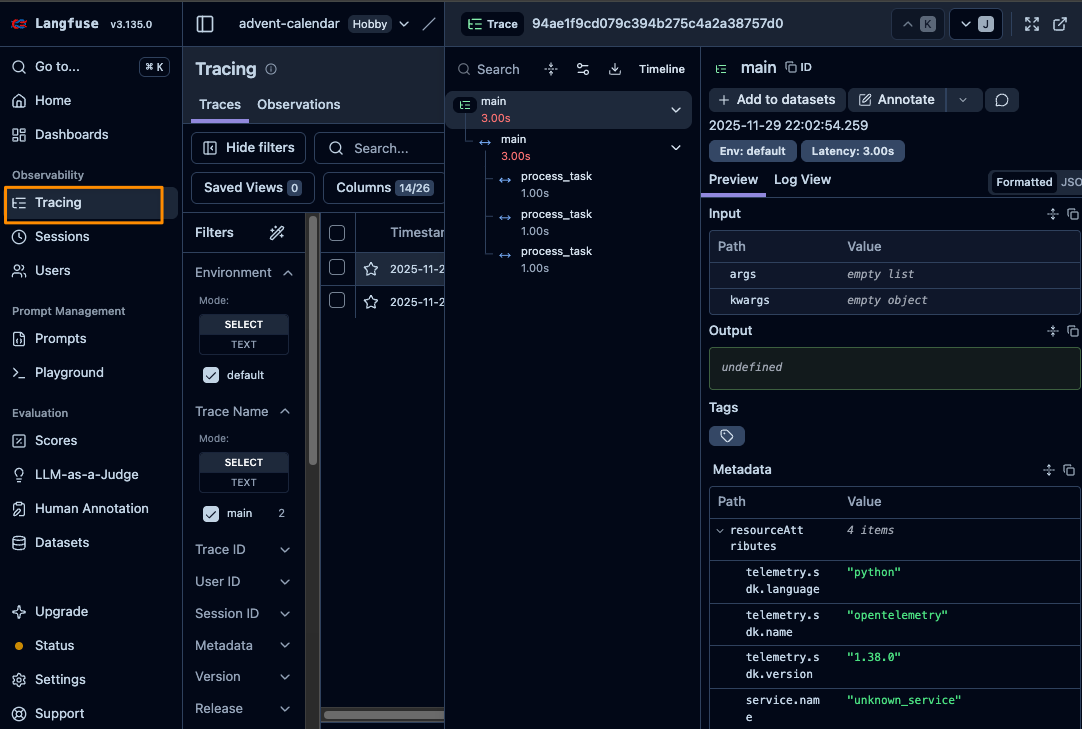Screen dimensions: 1082x729
Task: Click the Langfuse logo
Action: (x=55, y=23)
